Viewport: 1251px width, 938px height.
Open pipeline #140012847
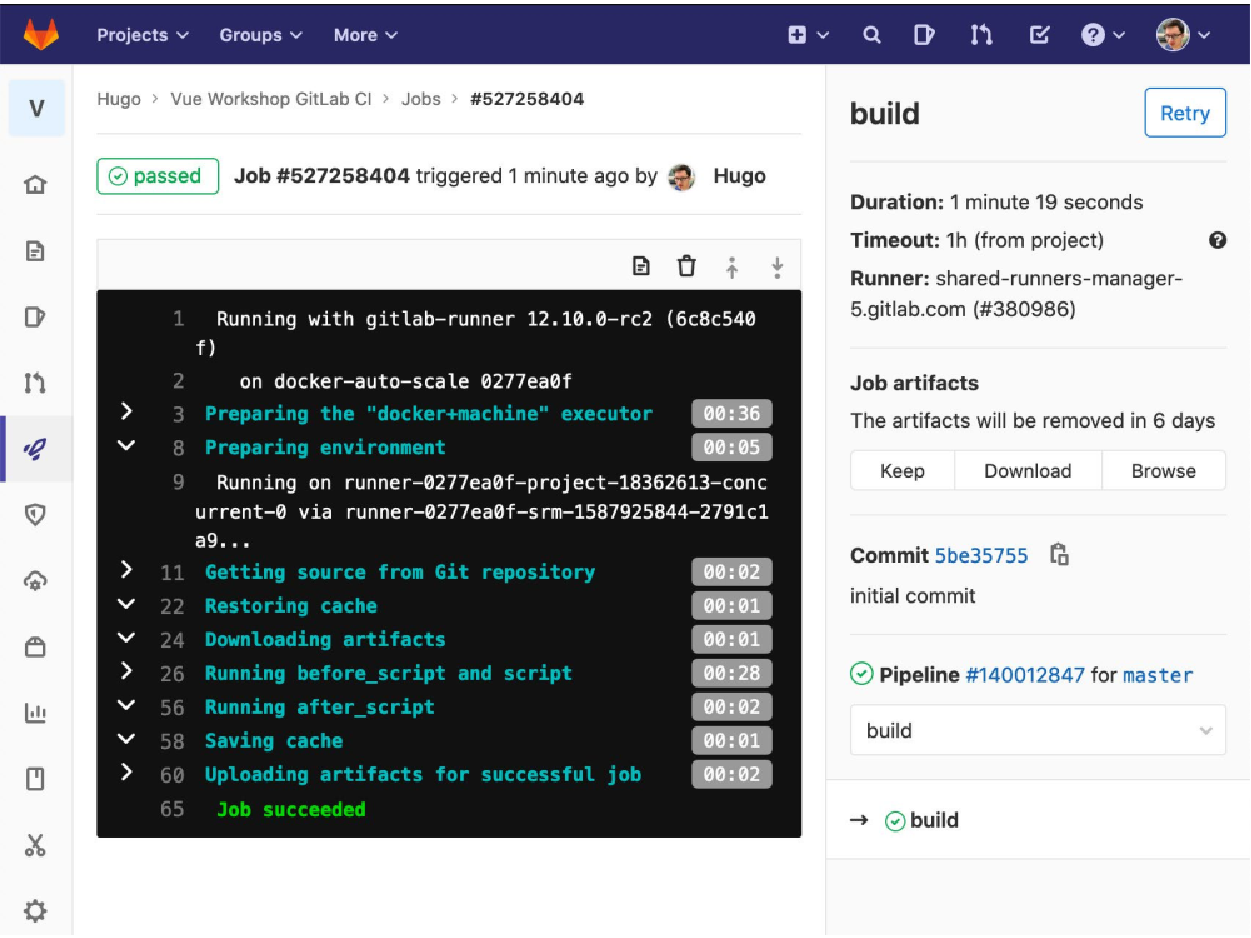(1025, 675)
